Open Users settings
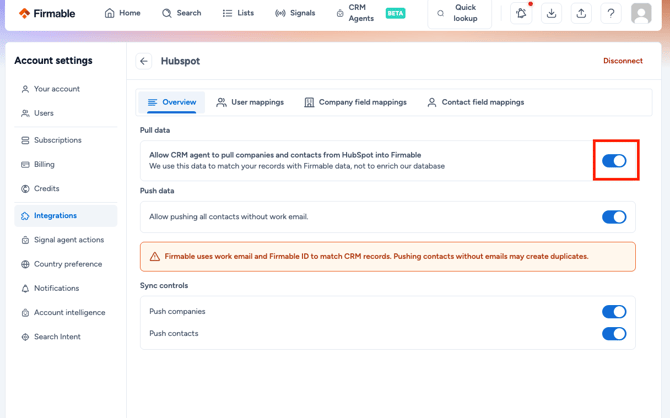 (66, 113)
